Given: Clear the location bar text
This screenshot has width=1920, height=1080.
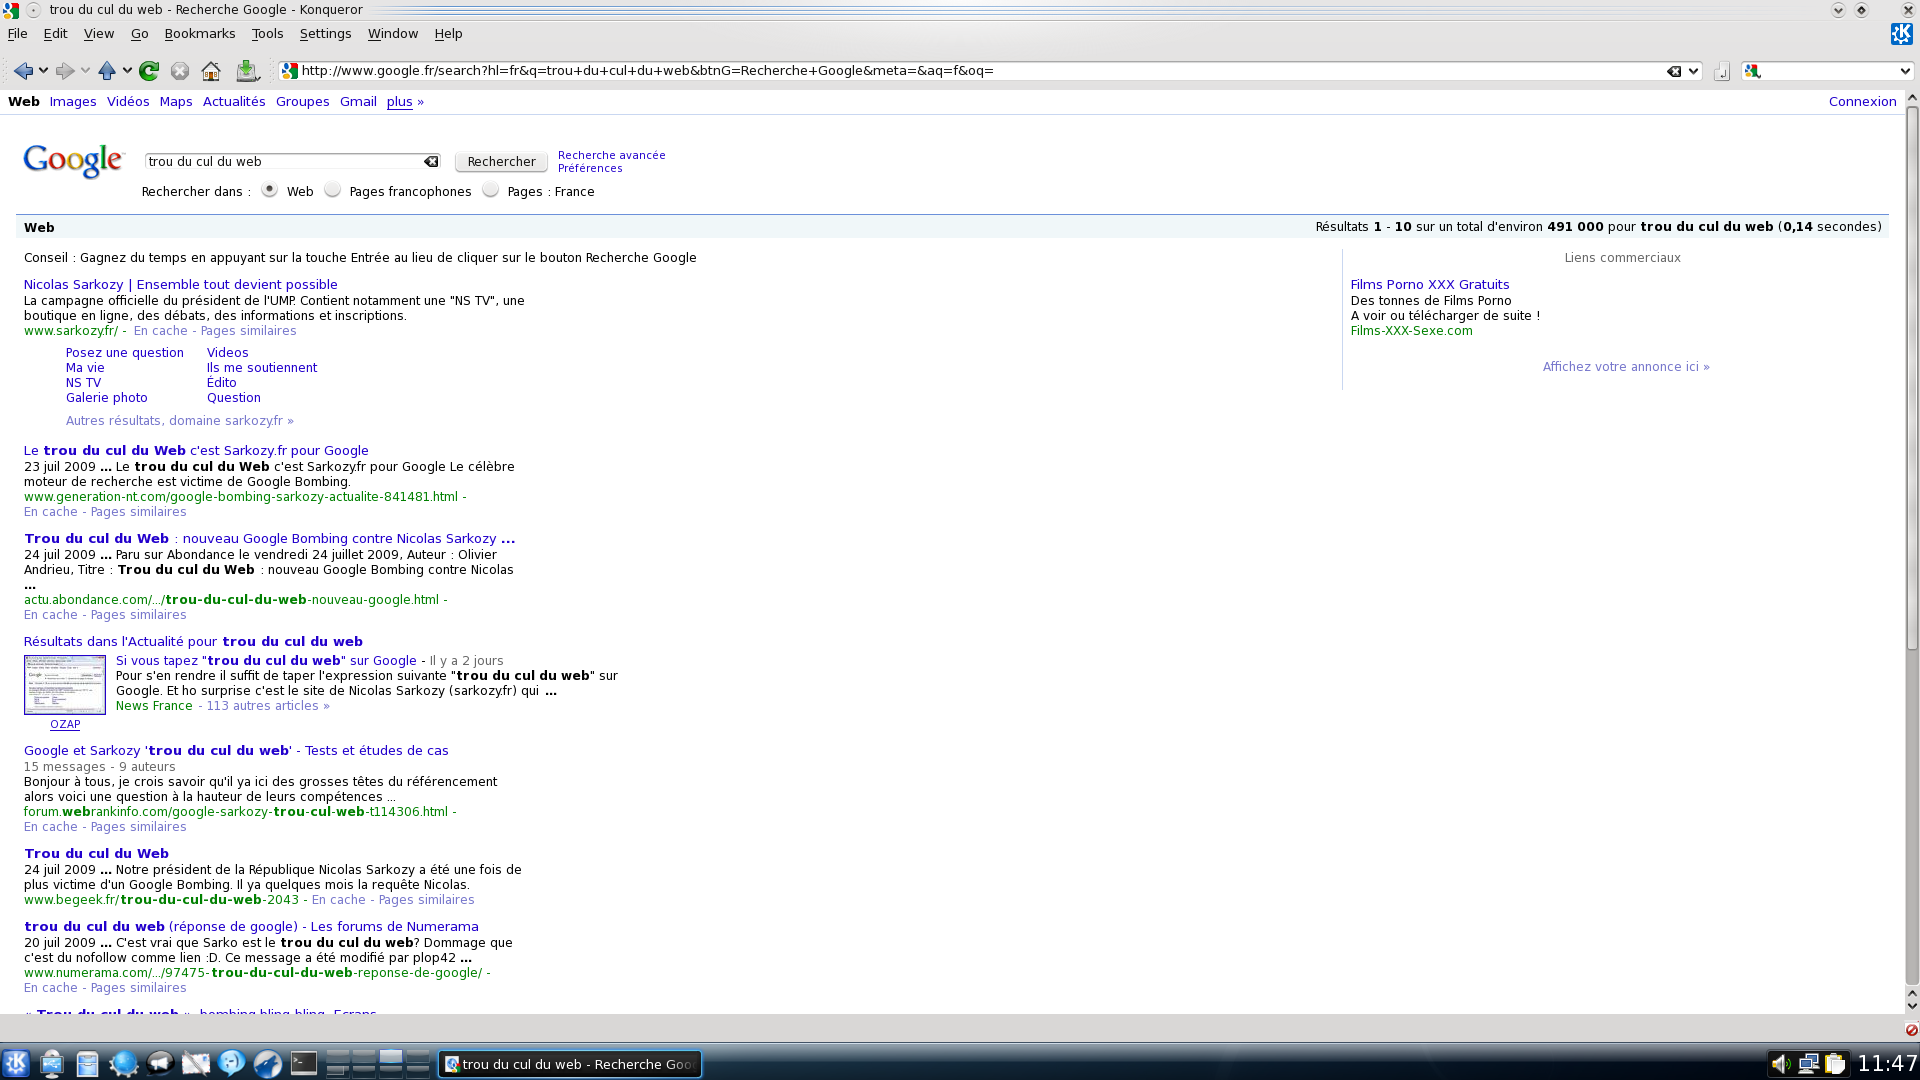Looking at the screenshot, I should tap(1674, 71).
